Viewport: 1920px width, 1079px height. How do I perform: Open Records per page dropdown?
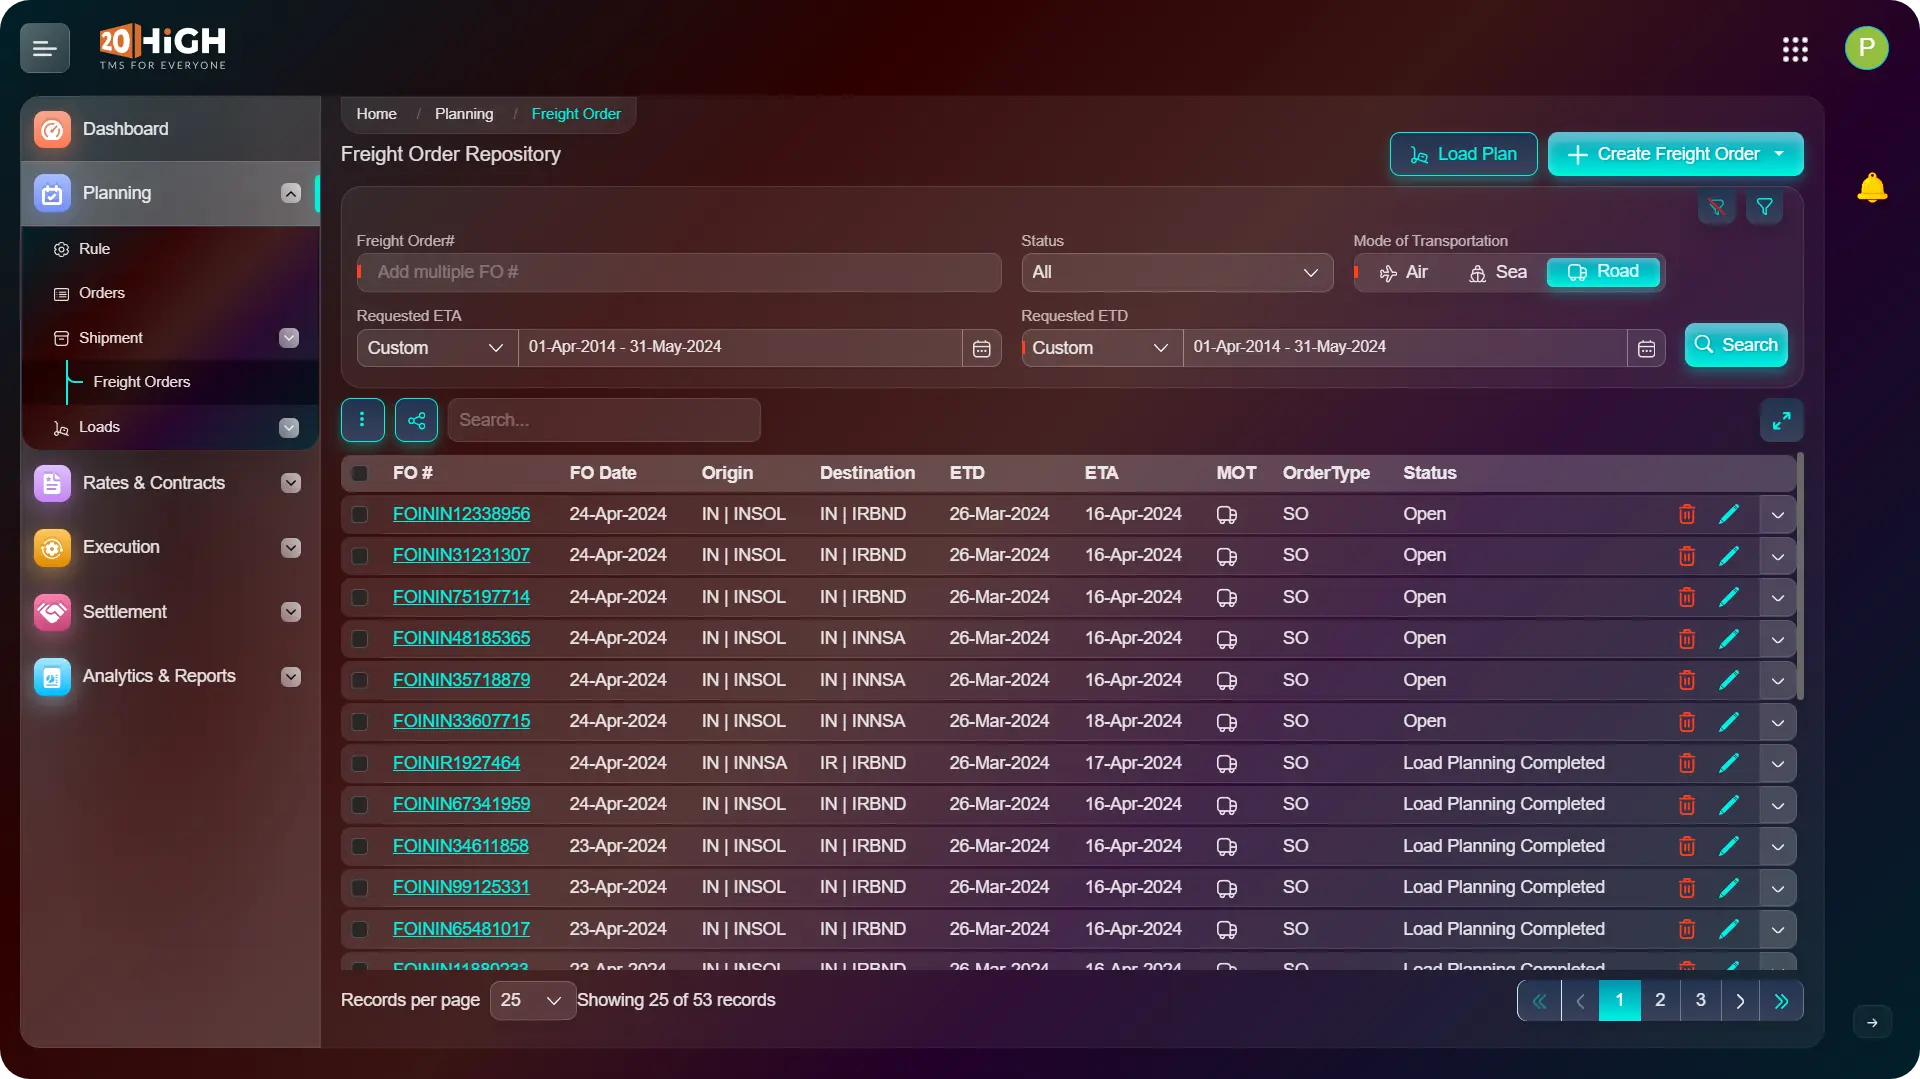tap(532, 1001)
